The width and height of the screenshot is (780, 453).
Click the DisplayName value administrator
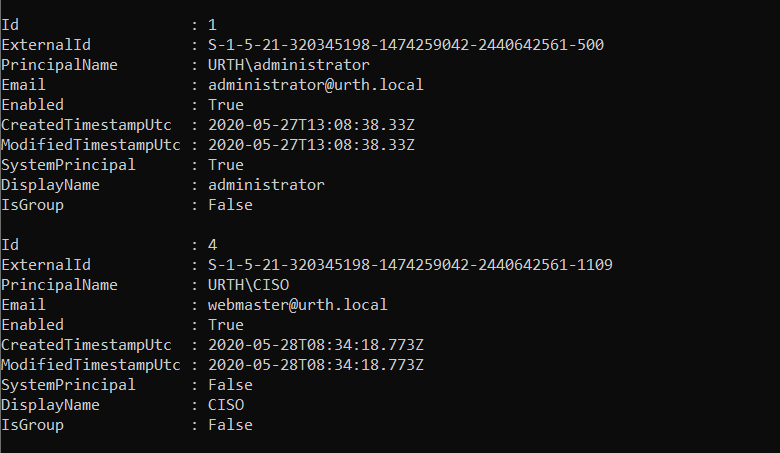coord(266,185)
